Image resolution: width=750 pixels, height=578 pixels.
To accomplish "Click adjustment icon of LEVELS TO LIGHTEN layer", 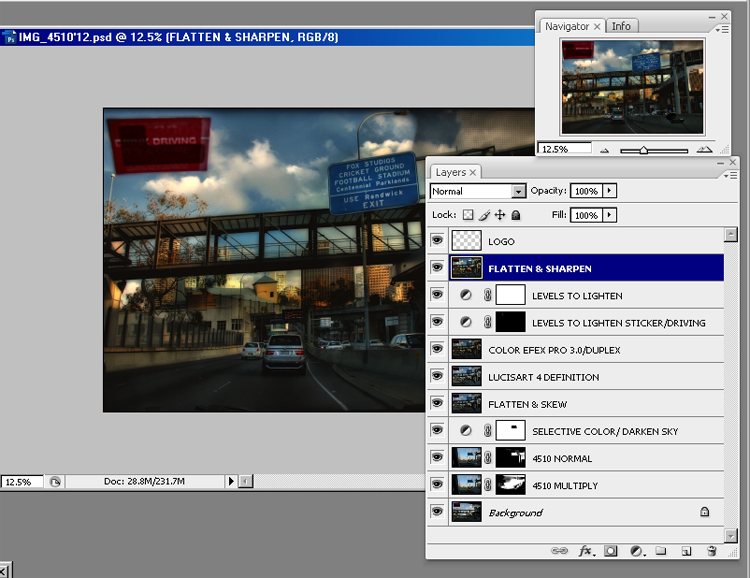I will pyautogui.click(x=465, y=295).
